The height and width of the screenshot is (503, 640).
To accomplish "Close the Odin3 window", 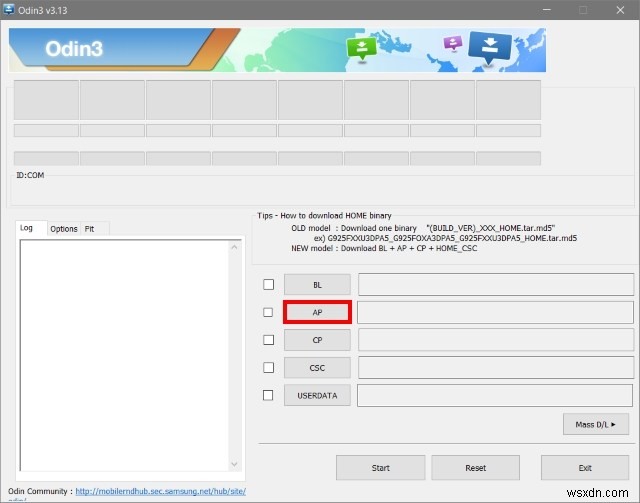I will pyautogui.click(x=620, y=10).
